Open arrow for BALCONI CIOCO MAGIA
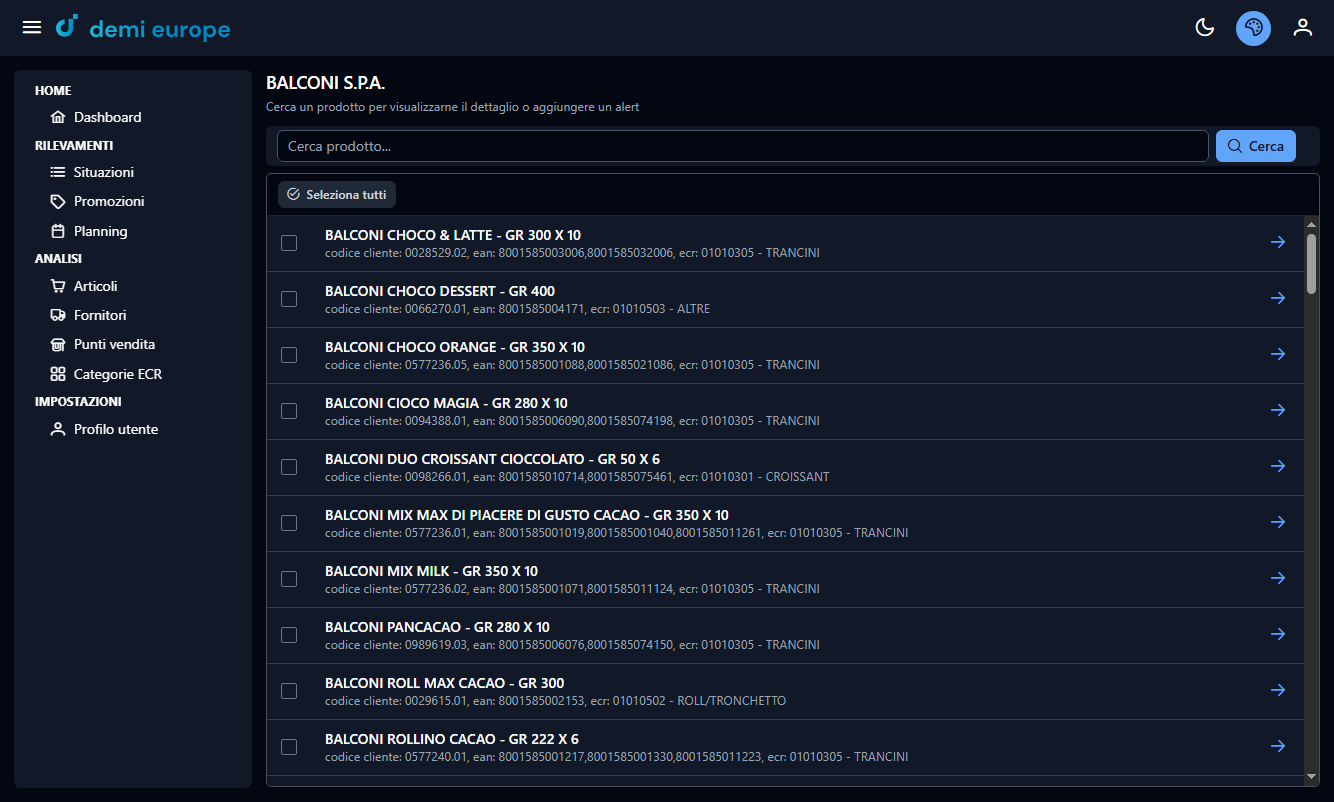Viewport: 1334px width, 802px height. [1277, 410]
